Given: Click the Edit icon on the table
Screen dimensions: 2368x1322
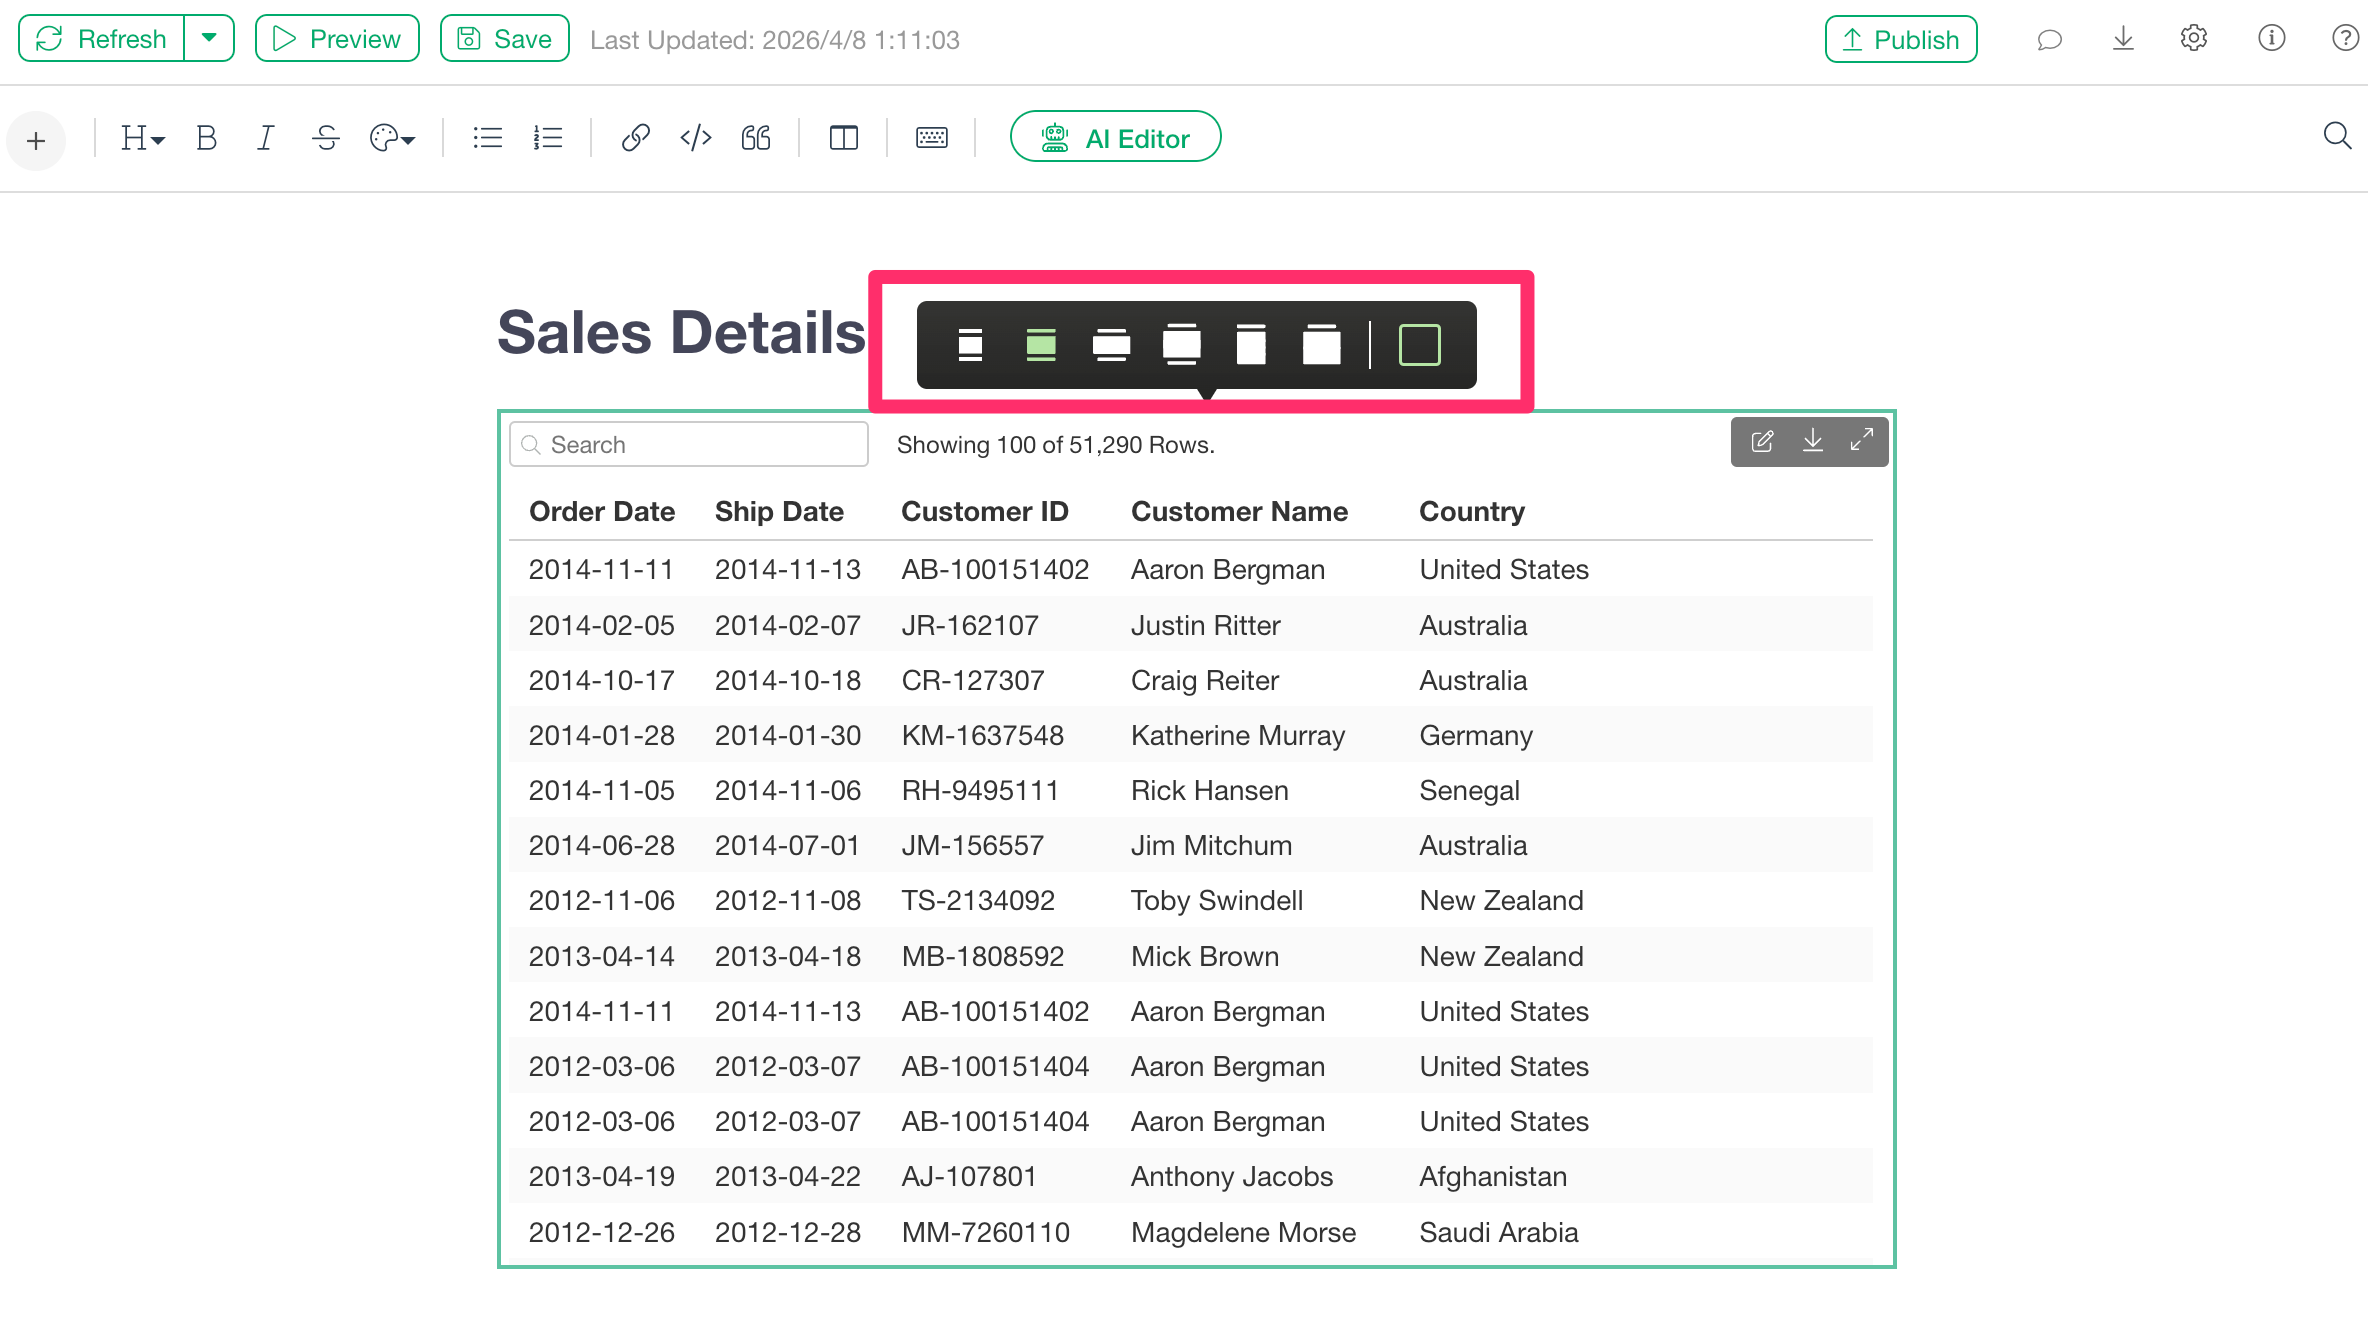Looking at the screenshot, I should (x=1762, y=442).
